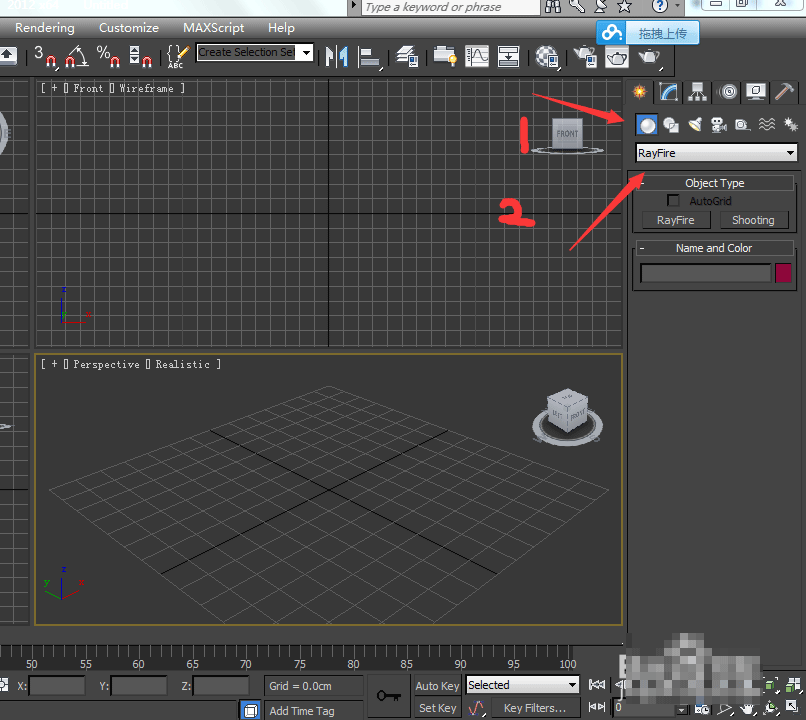Open the object color swatch
Screen dimensions: 806x720
click(783, 273)
